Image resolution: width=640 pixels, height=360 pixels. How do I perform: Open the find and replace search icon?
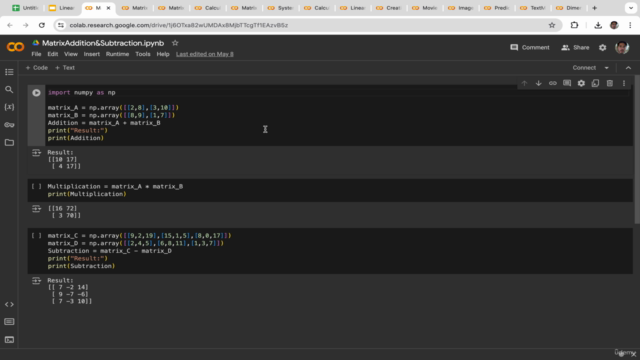click(x=9, y=89)
